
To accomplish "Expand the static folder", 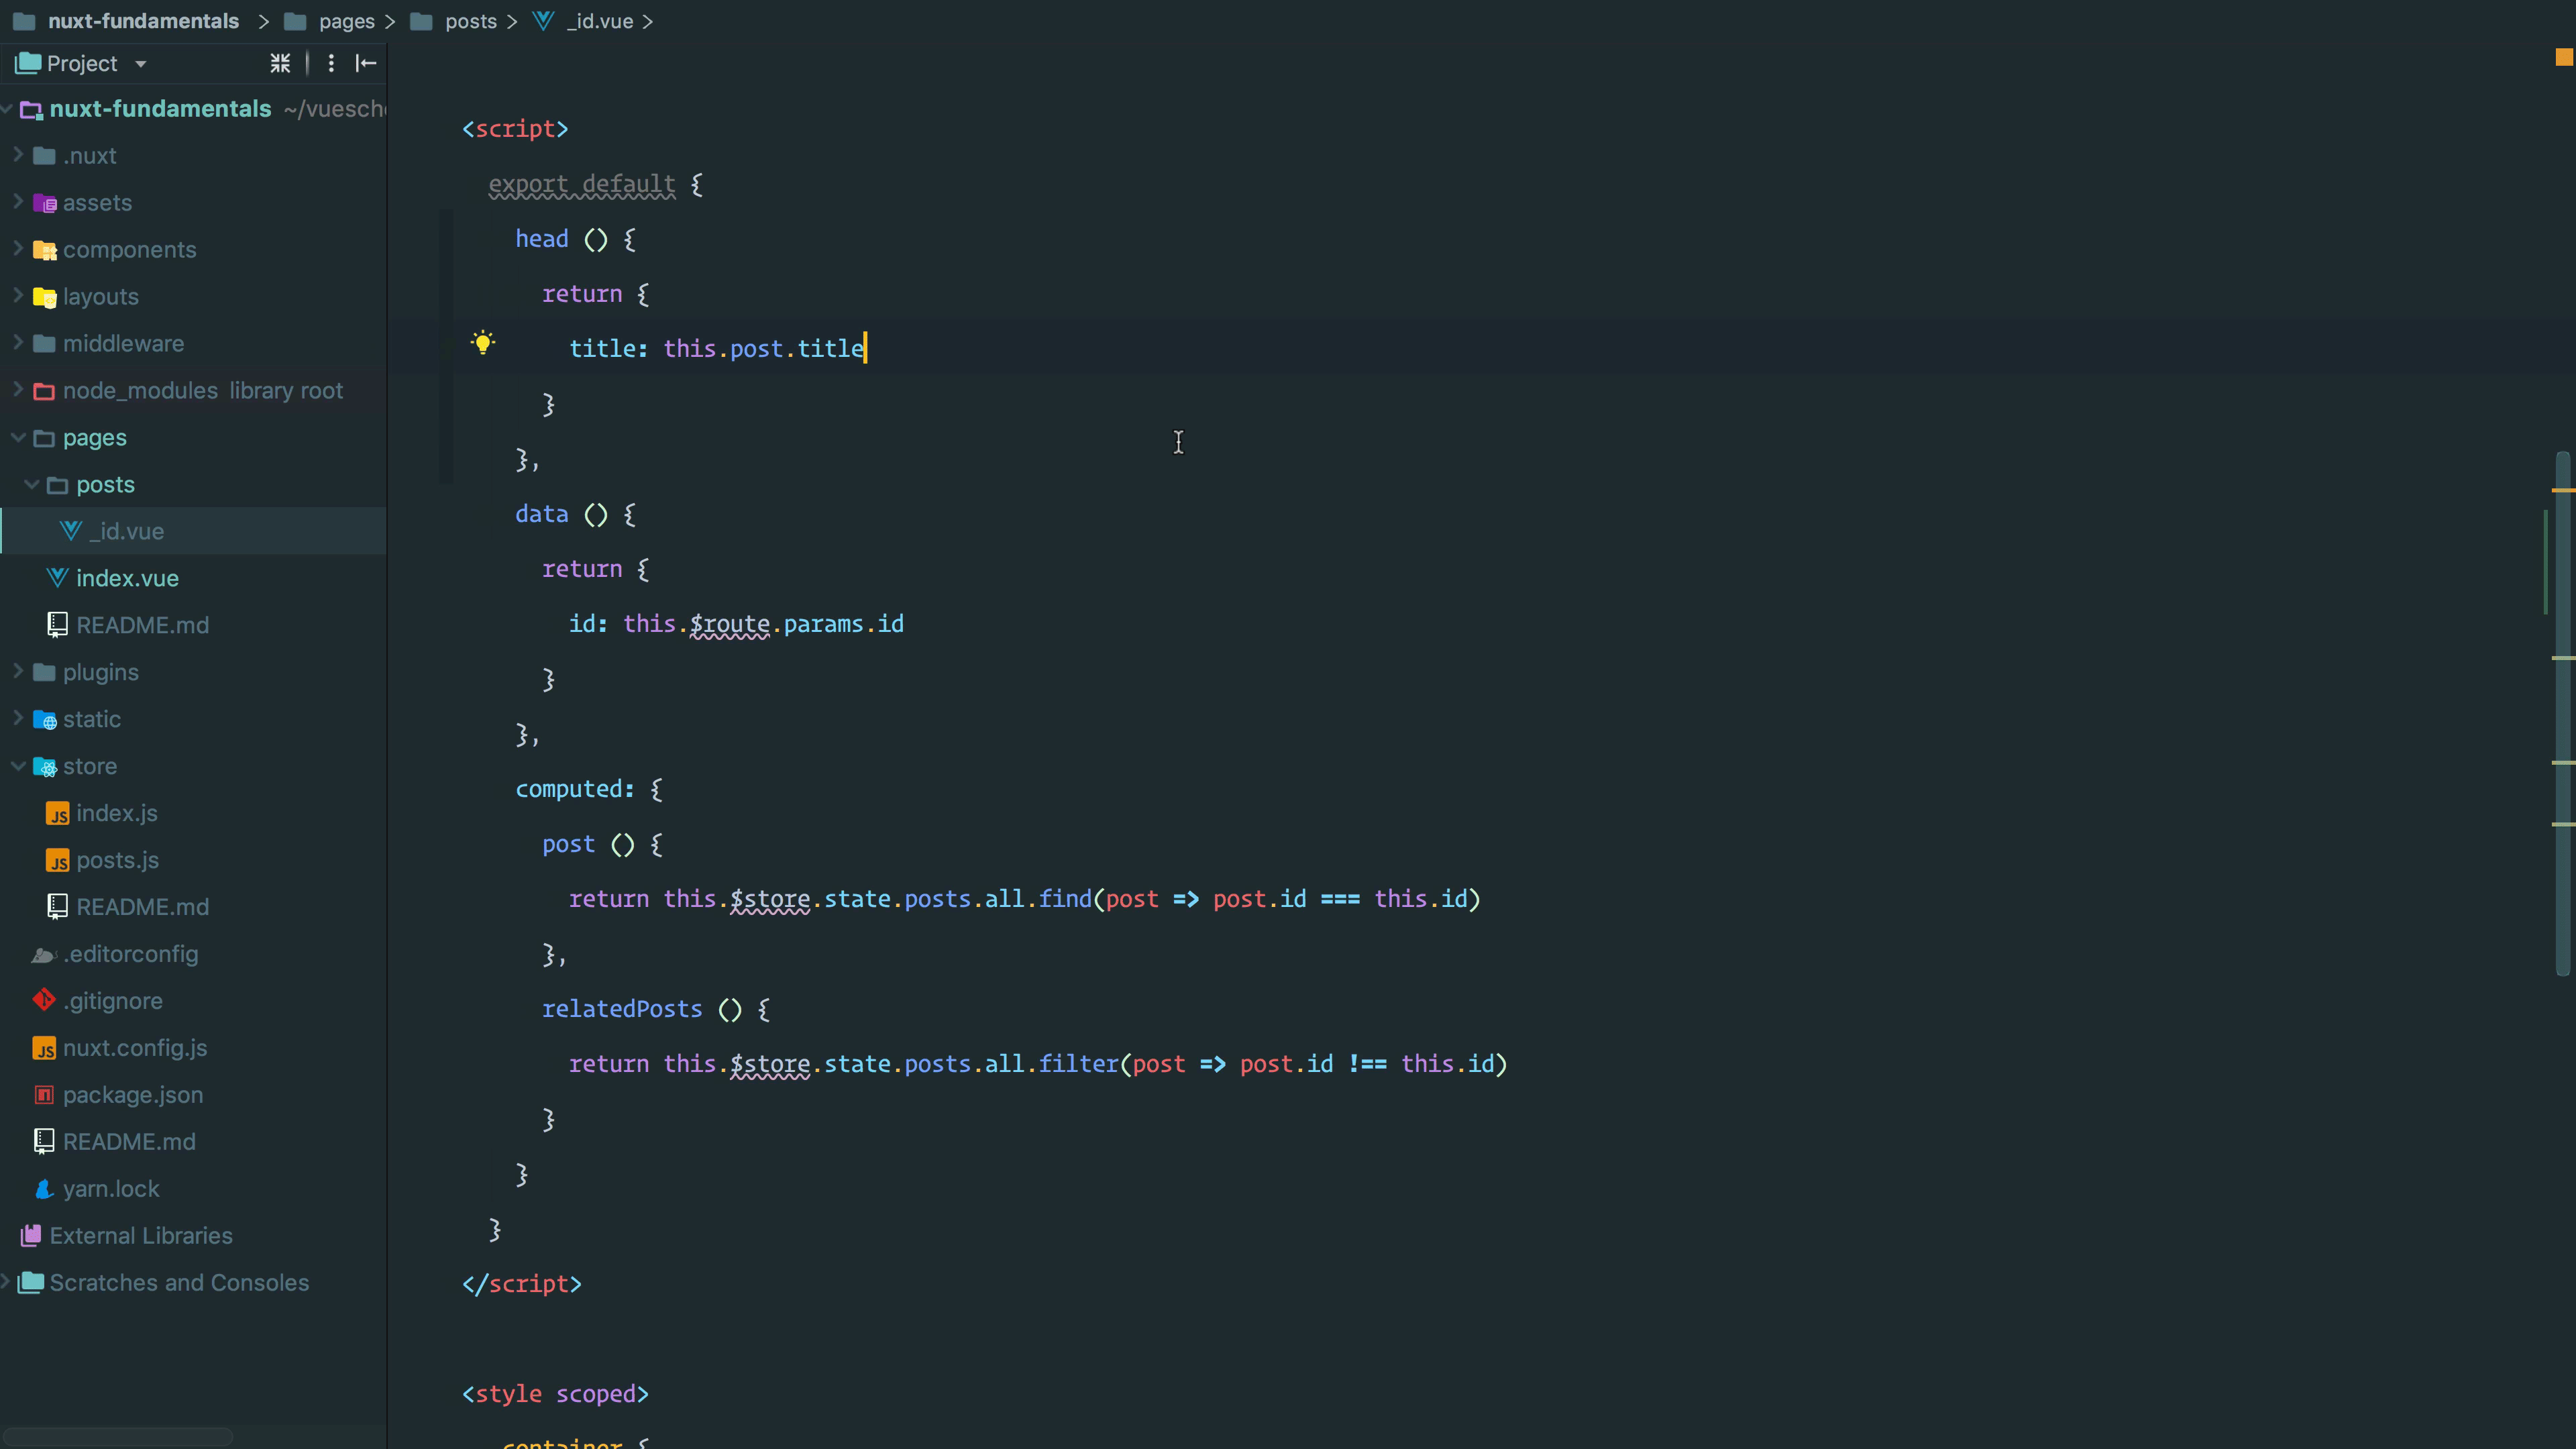I will tap(18, 718).
